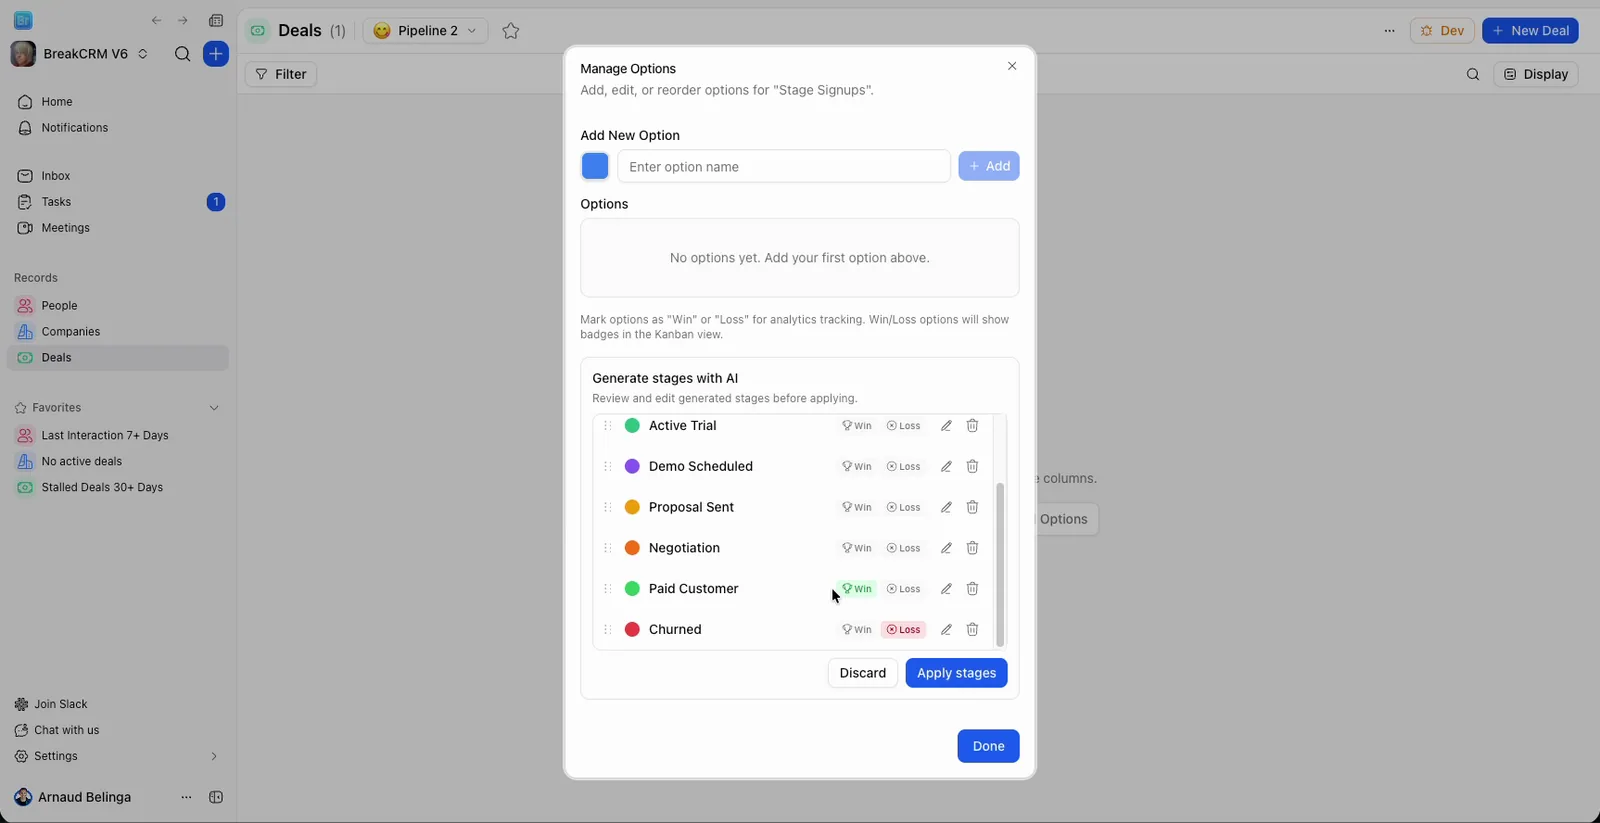This screenshot has width=1600, height=823.
Task: Click the favorite star next to Pipeline 2
Action: pos(511,31)
